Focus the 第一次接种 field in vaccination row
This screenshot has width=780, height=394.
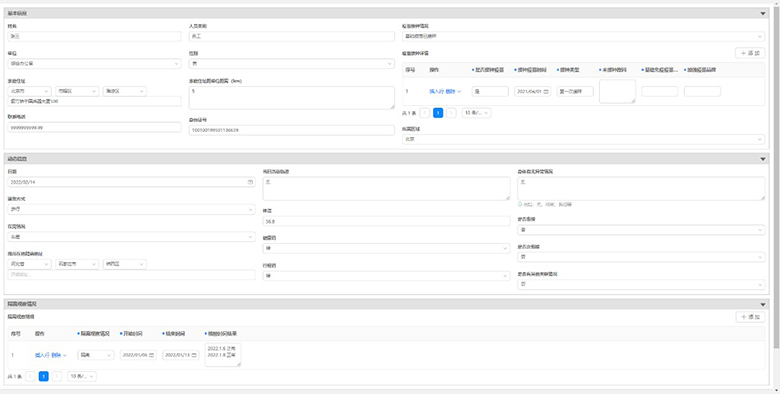click(575, 92)
